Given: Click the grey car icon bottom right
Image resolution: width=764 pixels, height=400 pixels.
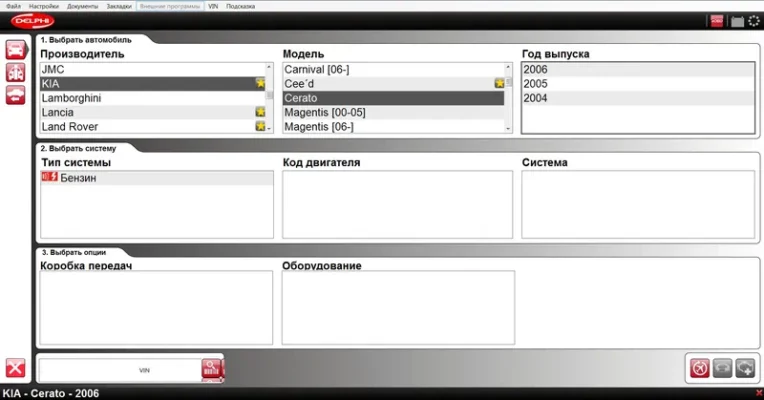Looking at the screenshot, I should click(x=723, y=368).
